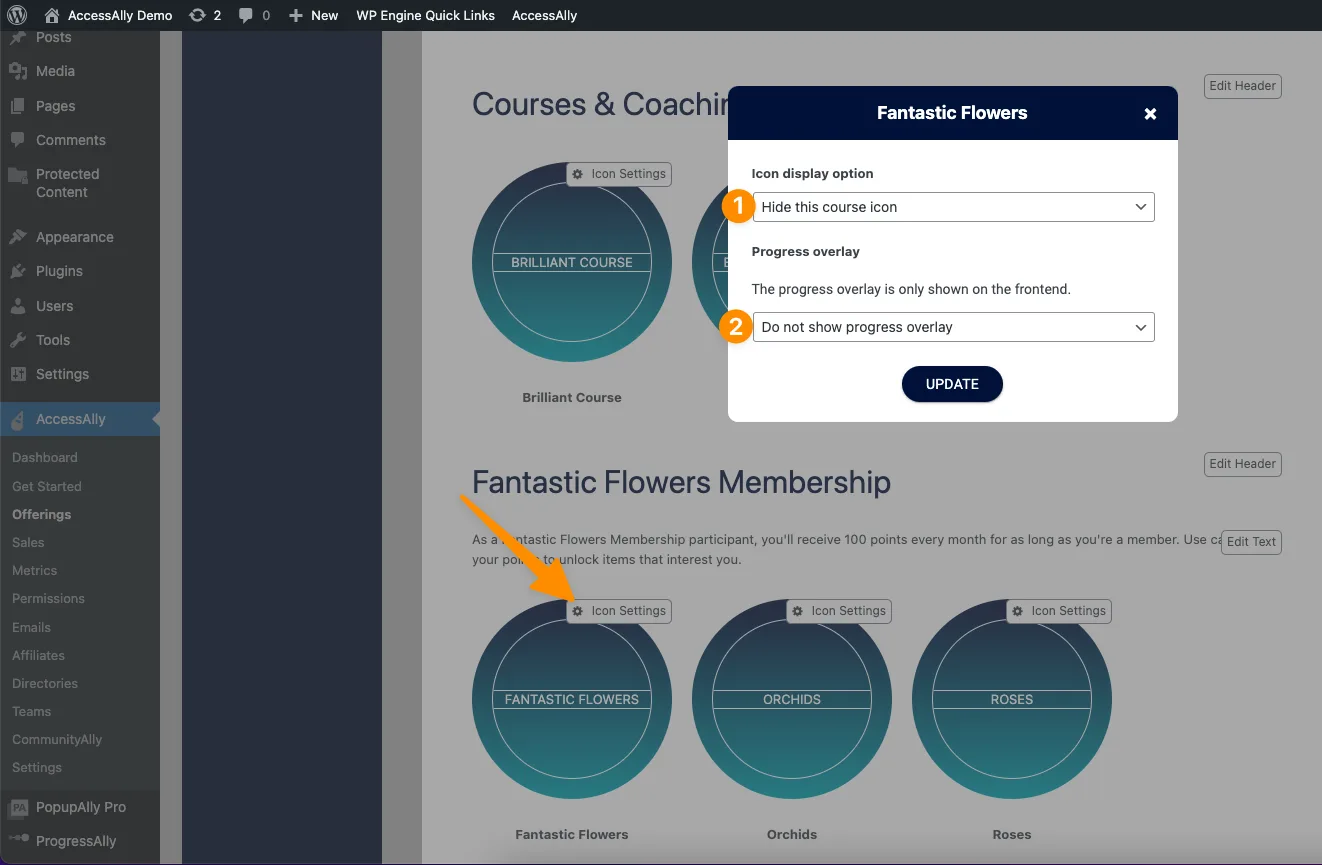Screen dimensions: 1322x865
Task: Click gear icon on Orchids Icon Settings
Action: [798, 611]
